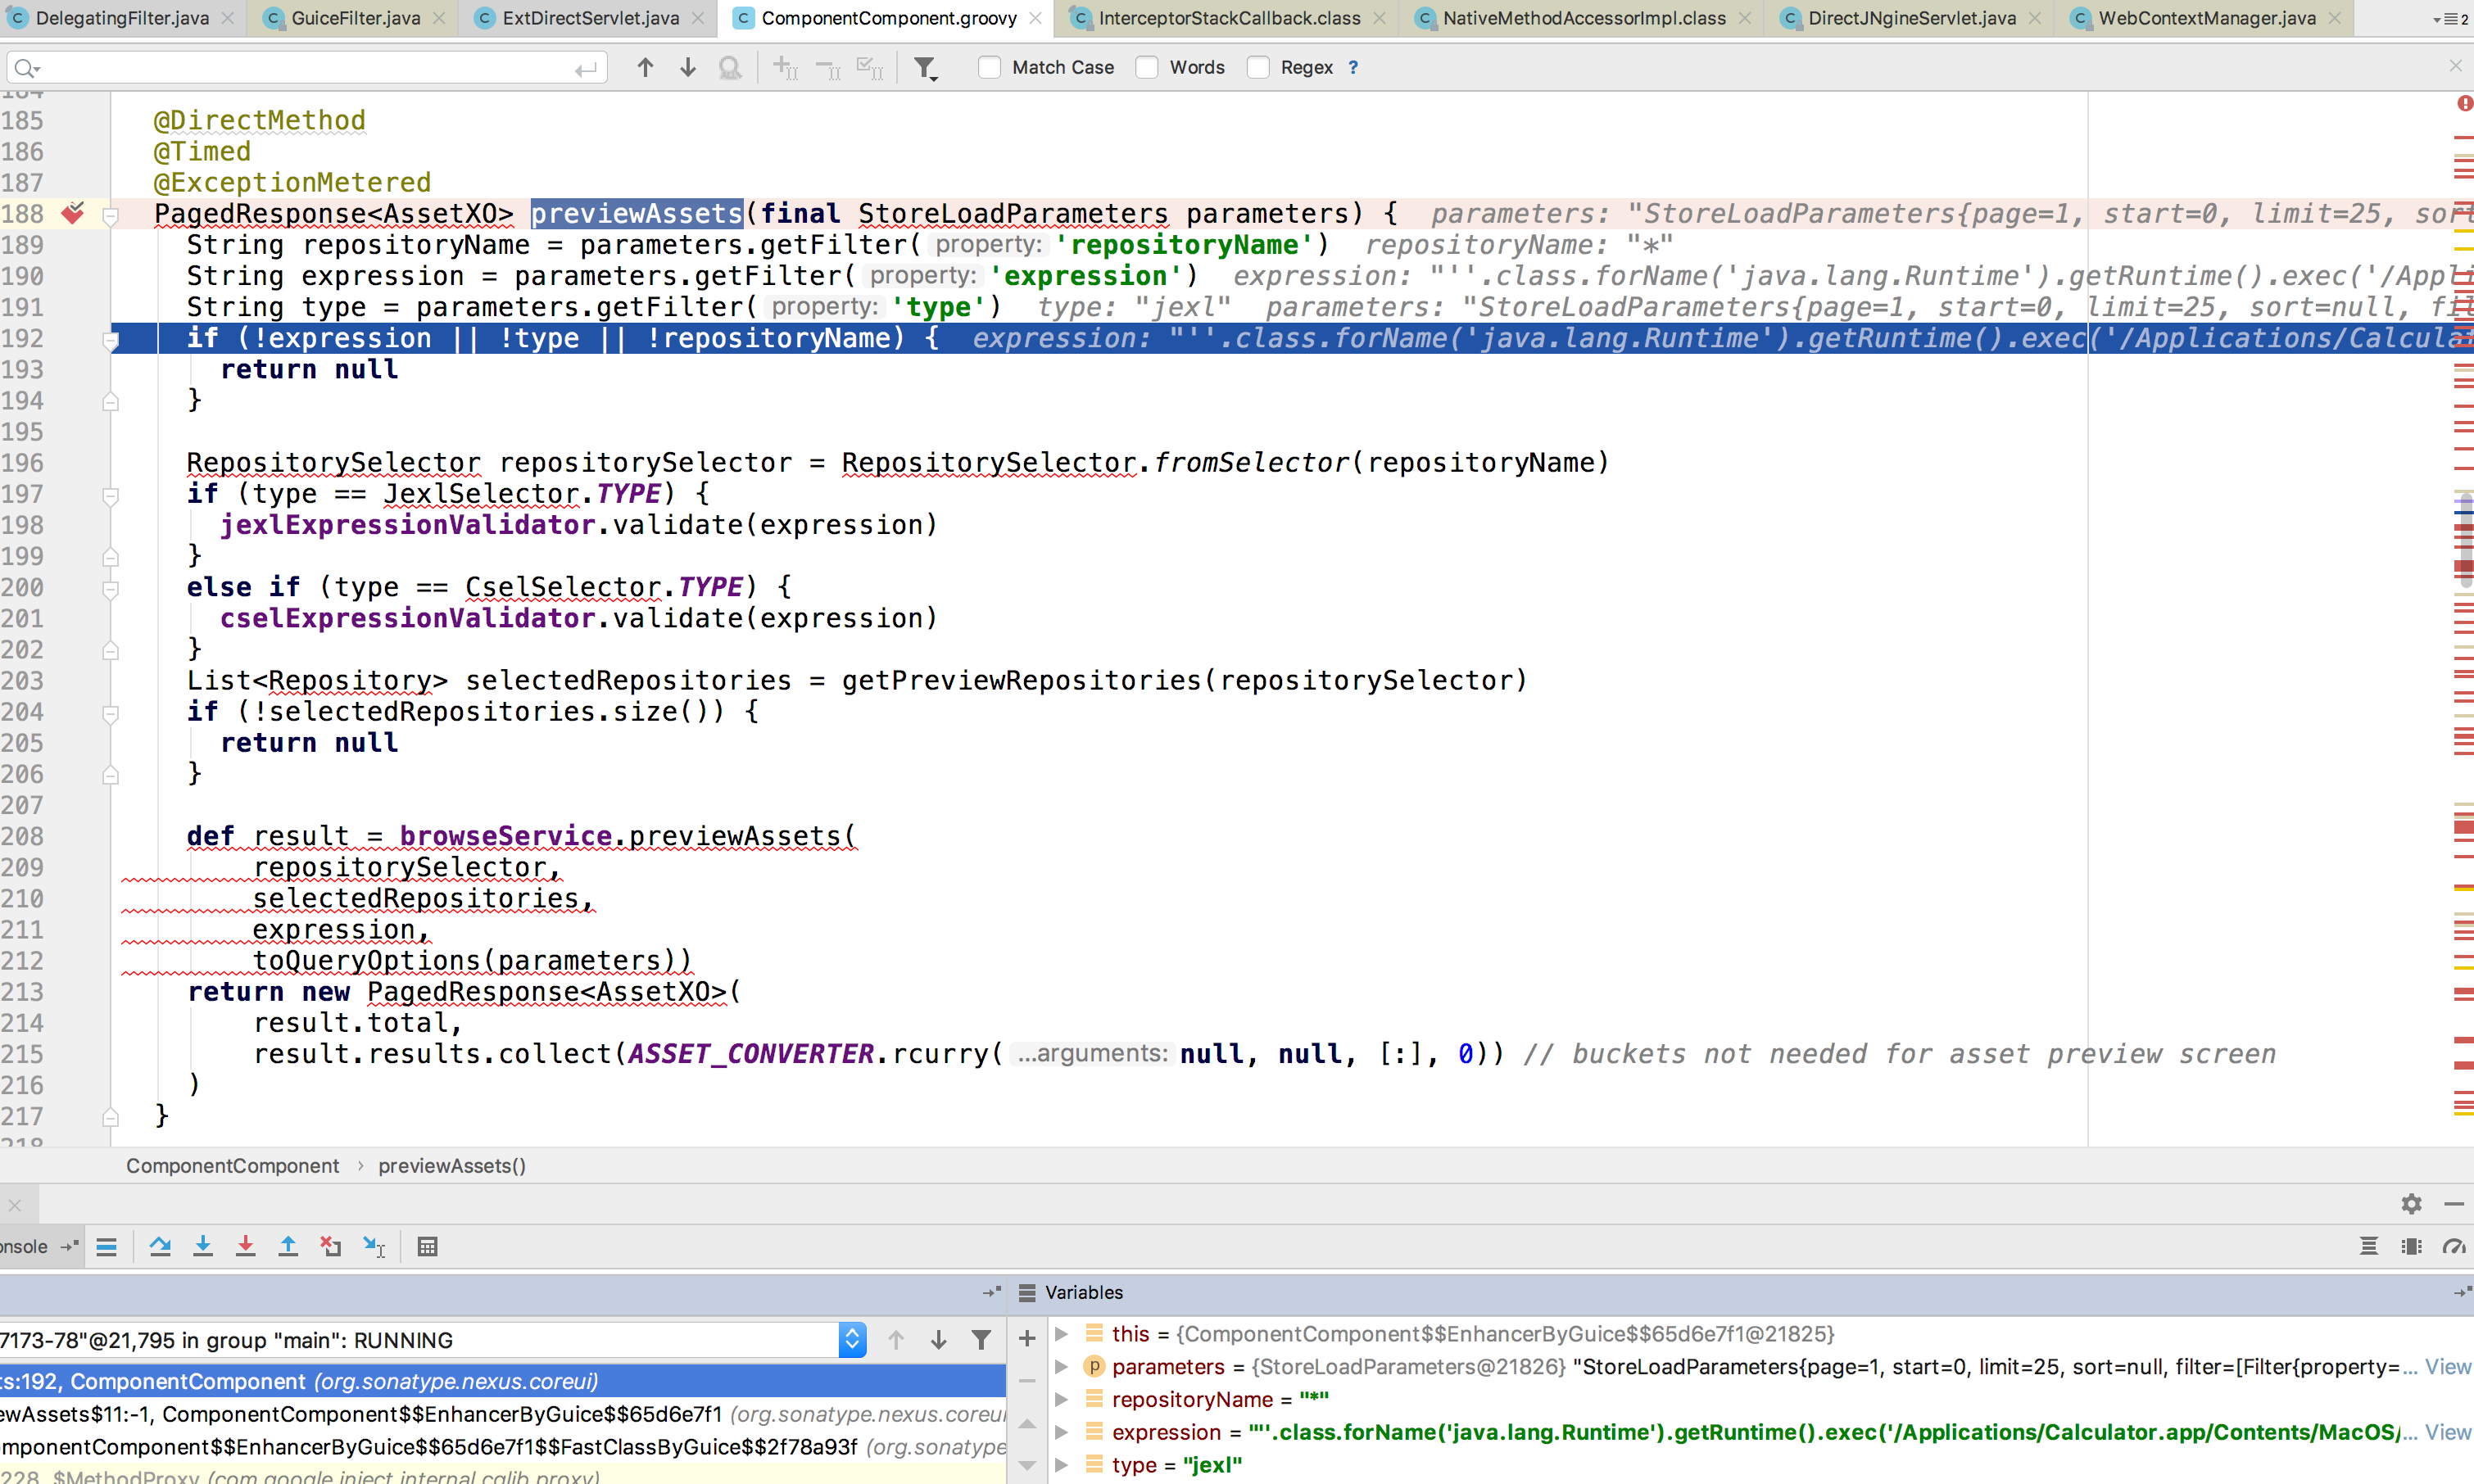Viewport: 2474px width, 1484px height.
Task: Click the Force Step Into red arrow
Action: pyautogui.click(x=245, y=1246)
